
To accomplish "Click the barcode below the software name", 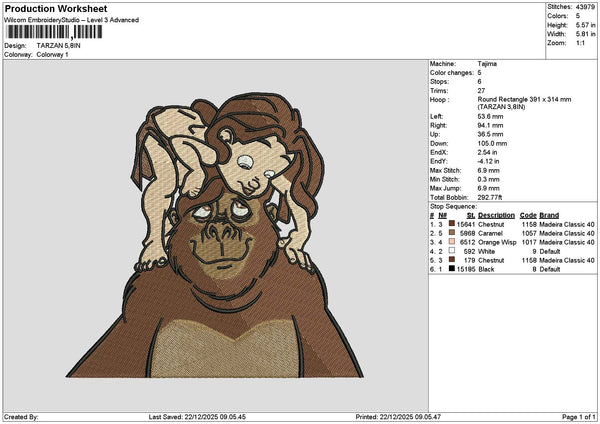I will [54, 32].
